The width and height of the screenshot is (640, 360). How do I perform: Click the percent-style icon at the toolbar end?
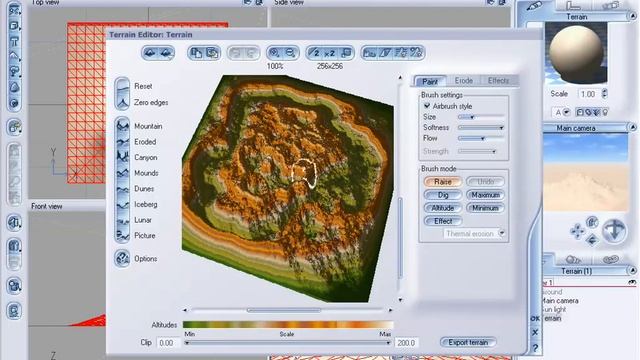416,53
